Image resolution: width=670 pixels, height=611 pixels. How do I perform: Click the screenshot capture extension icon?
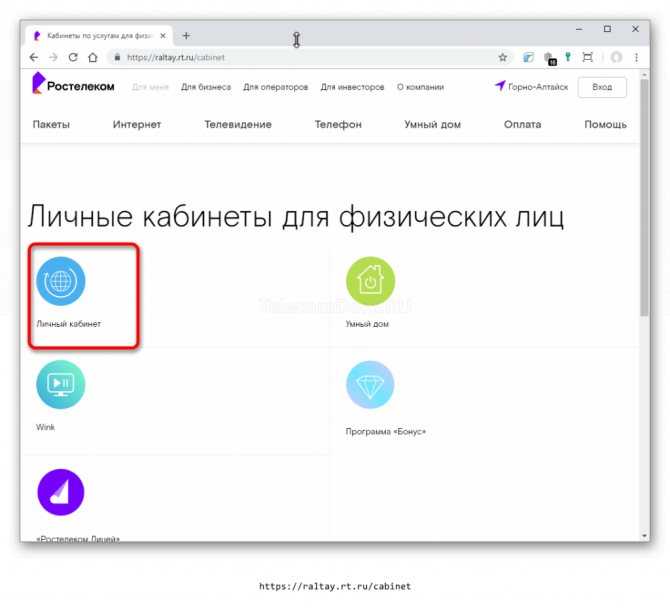tap(588, 57)
